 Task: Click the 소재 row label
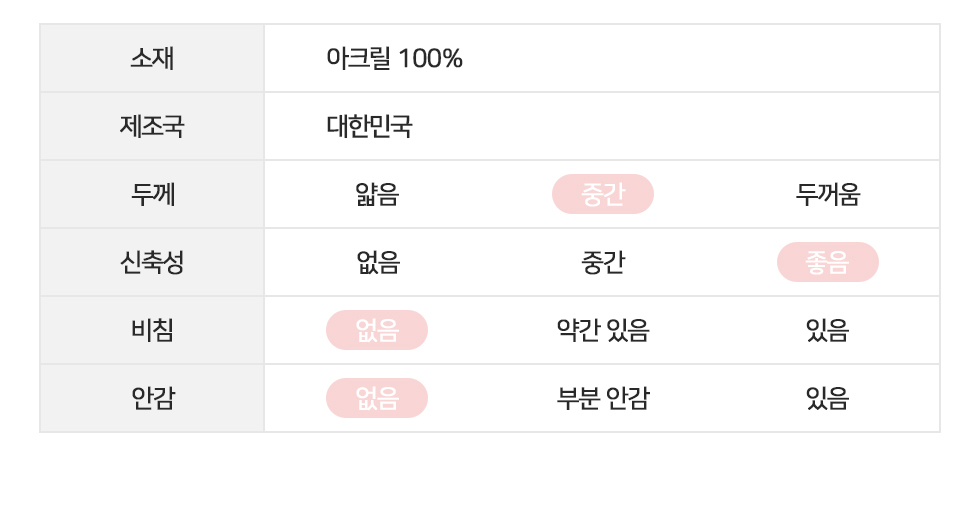pyautogui.click(x=152, y=59)
